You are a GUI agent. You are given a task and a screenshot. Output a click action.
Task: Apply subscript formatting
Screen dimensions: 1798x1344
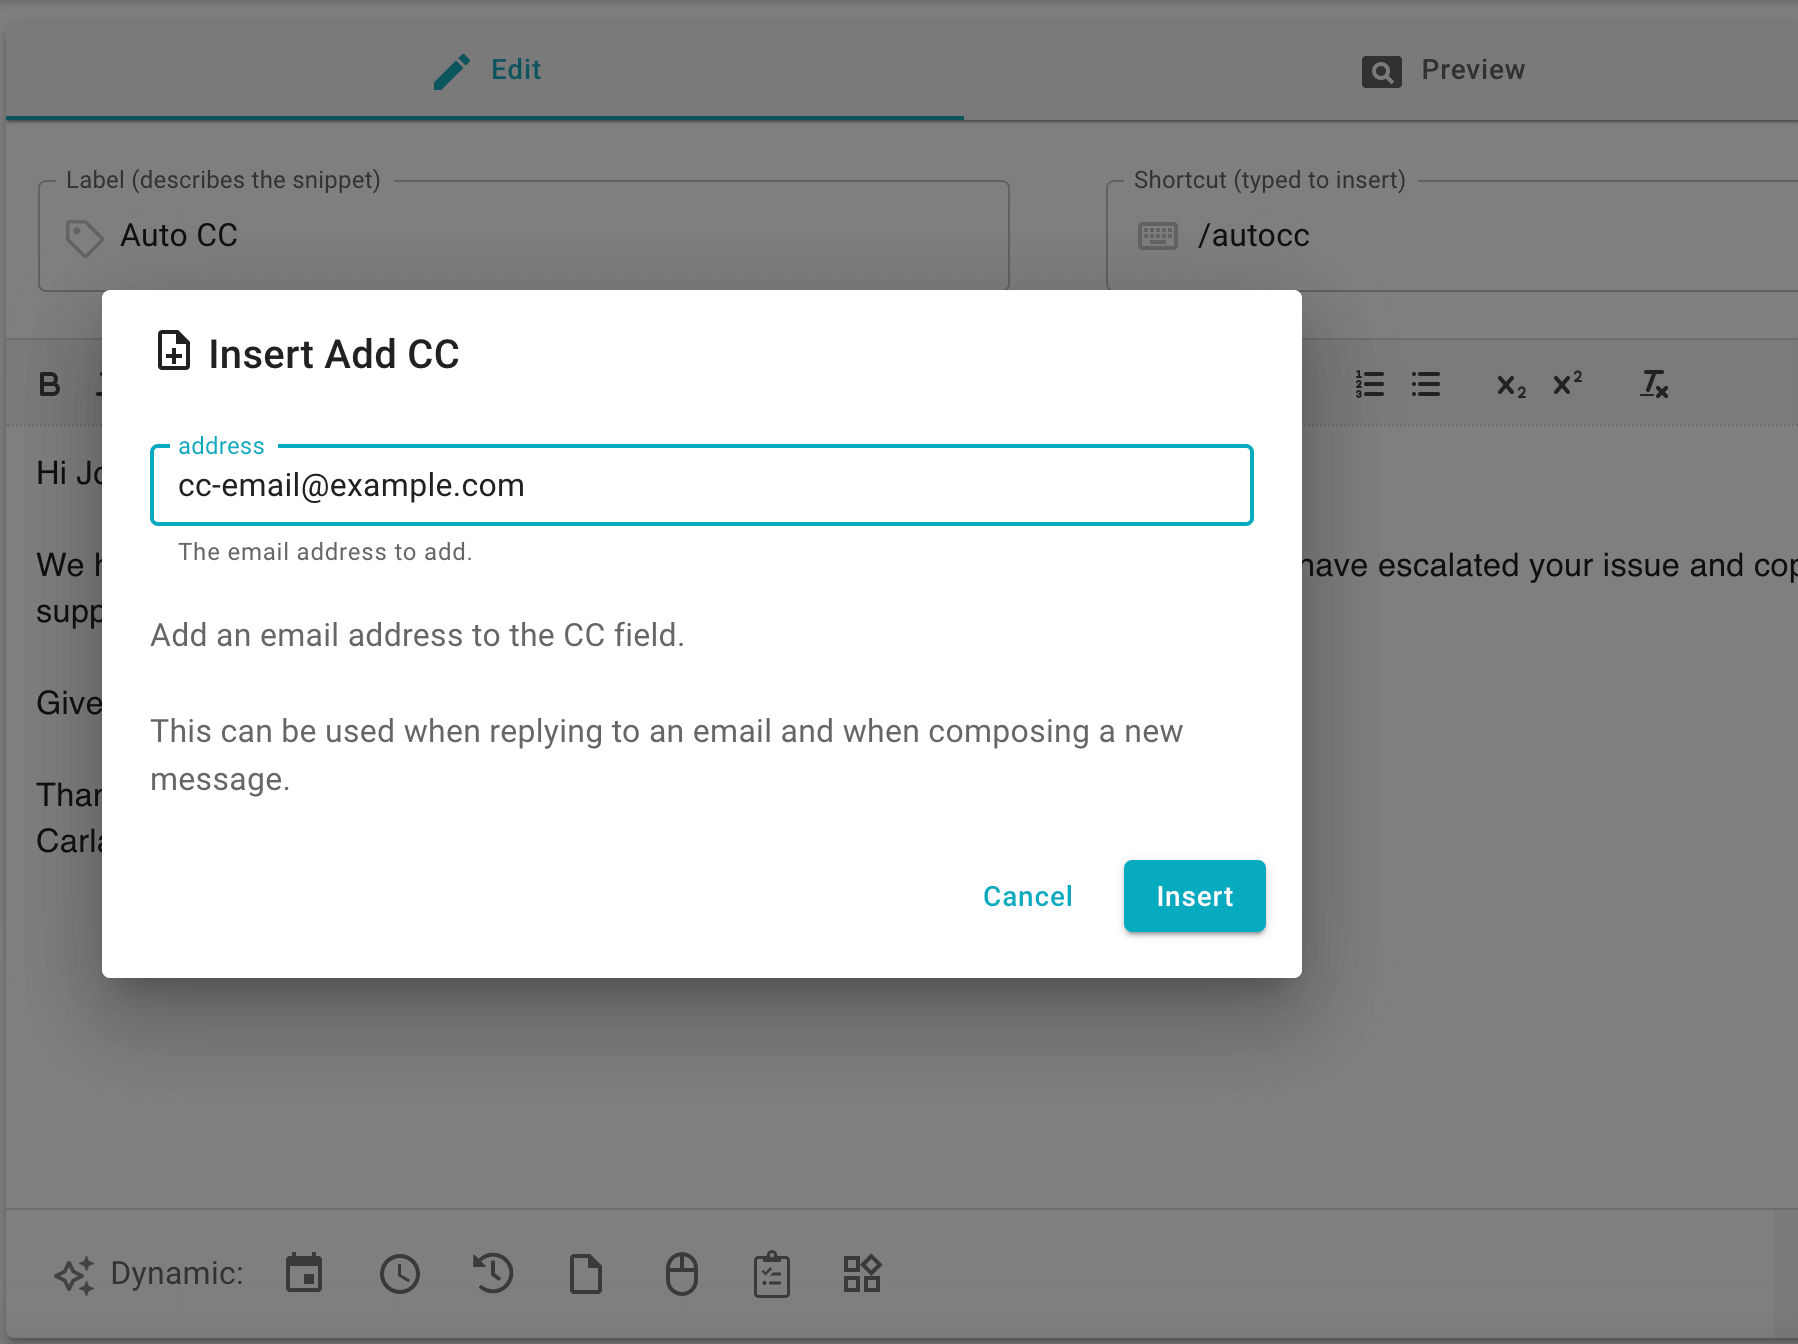tap(1509, 386)
